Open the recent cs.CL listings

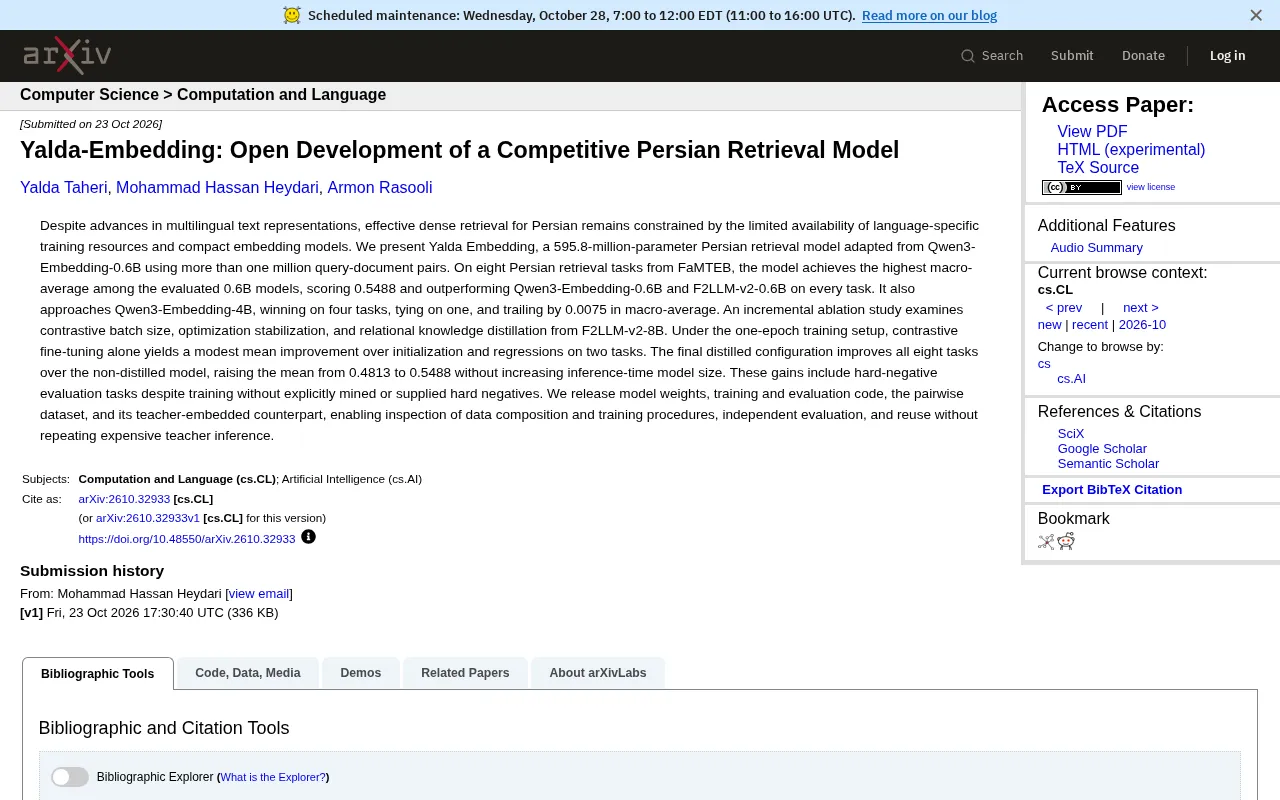click(1090, 325)
